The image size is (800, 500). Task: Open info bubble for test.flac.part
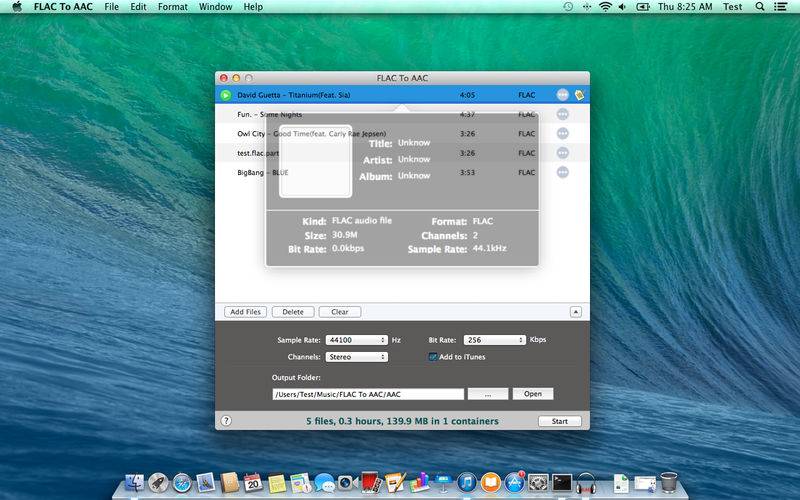562,153
